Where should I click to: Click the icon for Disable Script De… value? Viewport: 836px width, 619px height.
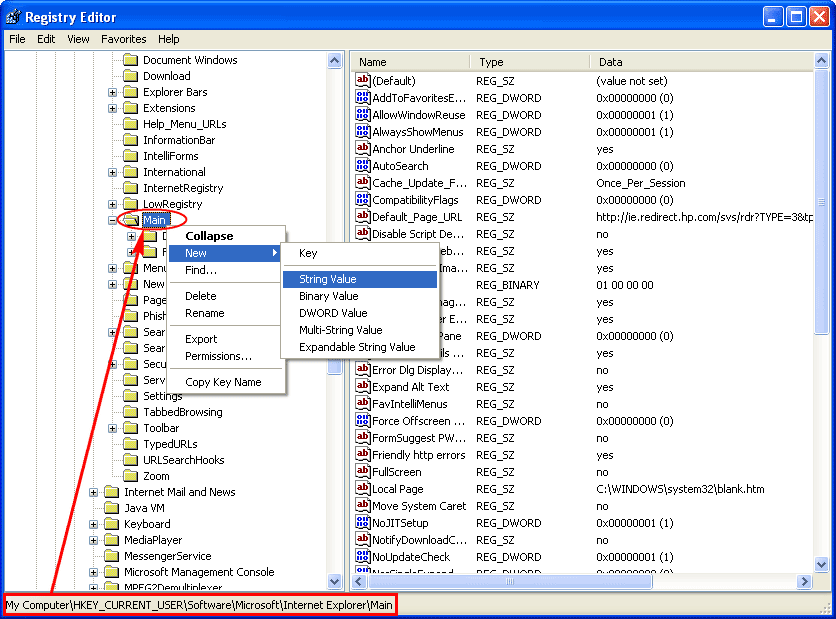[x=363, y=234]
